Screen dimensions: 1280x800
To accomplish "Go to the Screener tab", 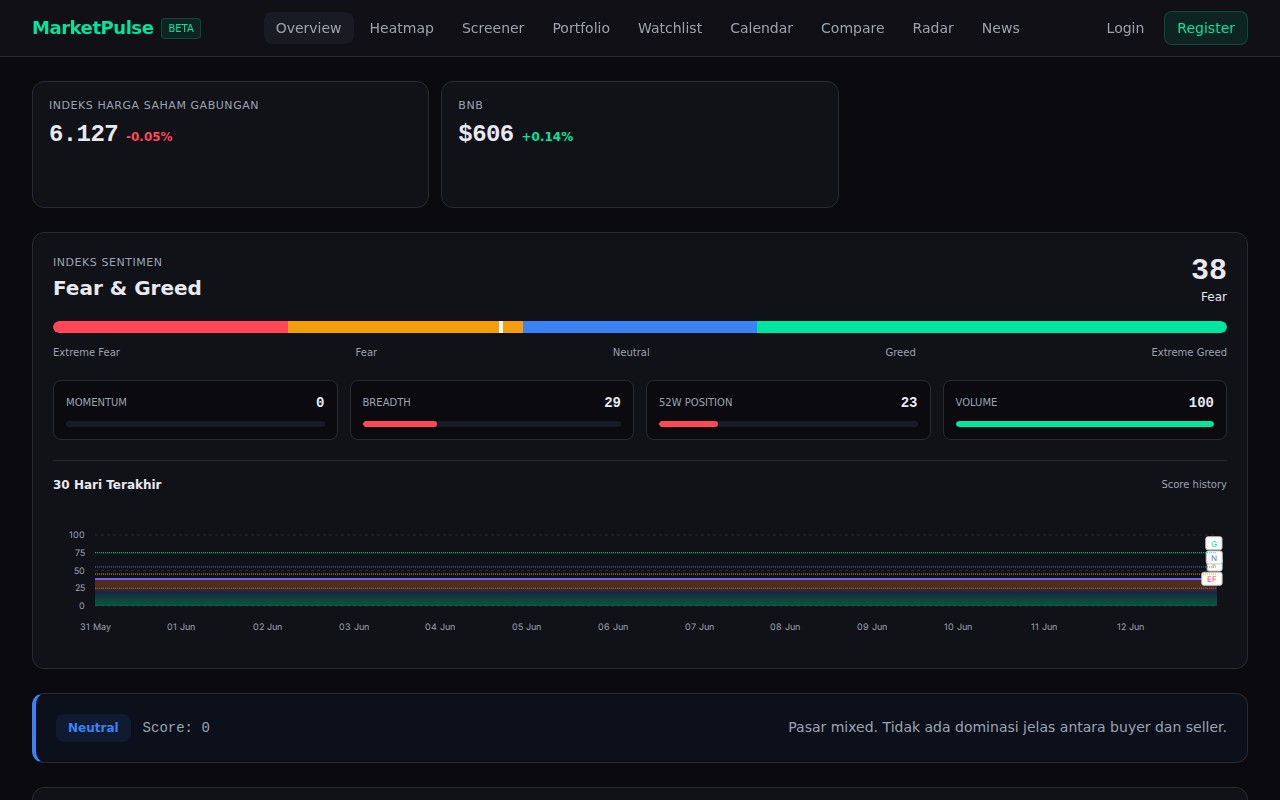I will click(493, 28).
